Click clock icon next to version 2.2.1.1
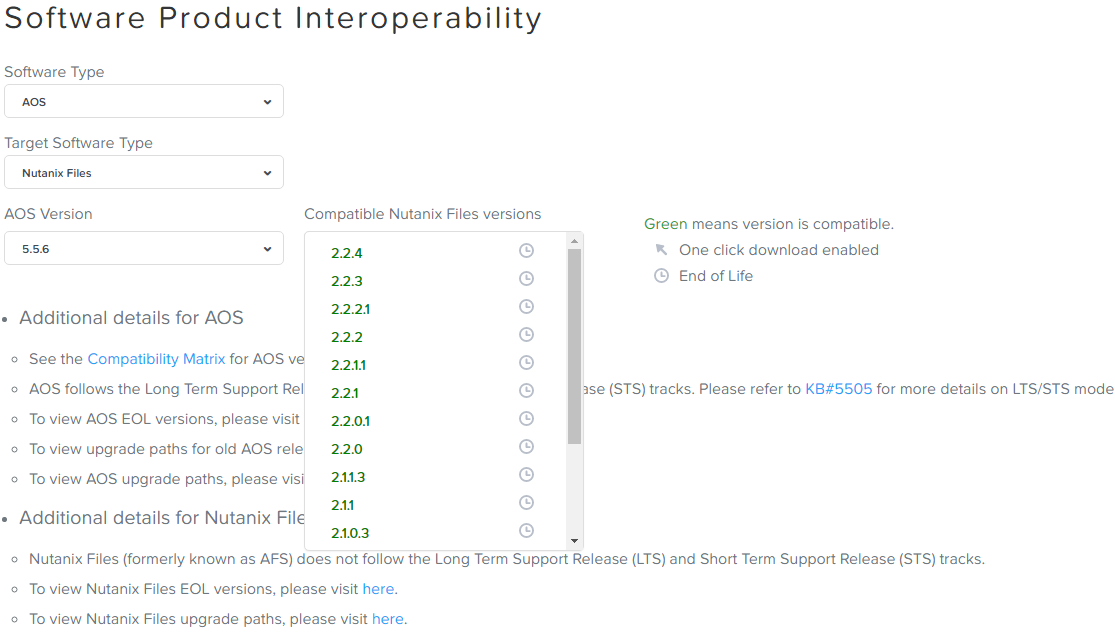 pos(526,363)
